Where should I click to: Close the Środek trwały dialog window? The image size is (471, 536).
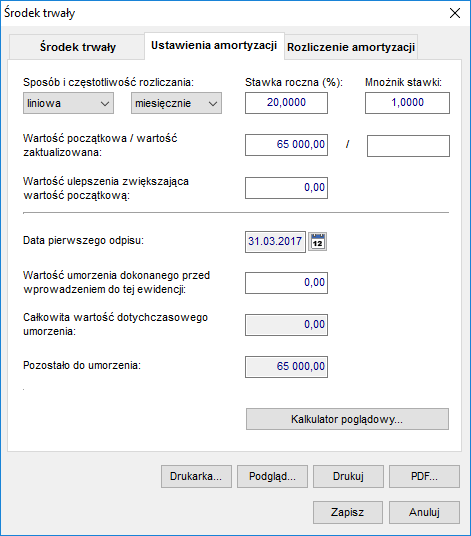pyautogui.click(x=455, y=13)
